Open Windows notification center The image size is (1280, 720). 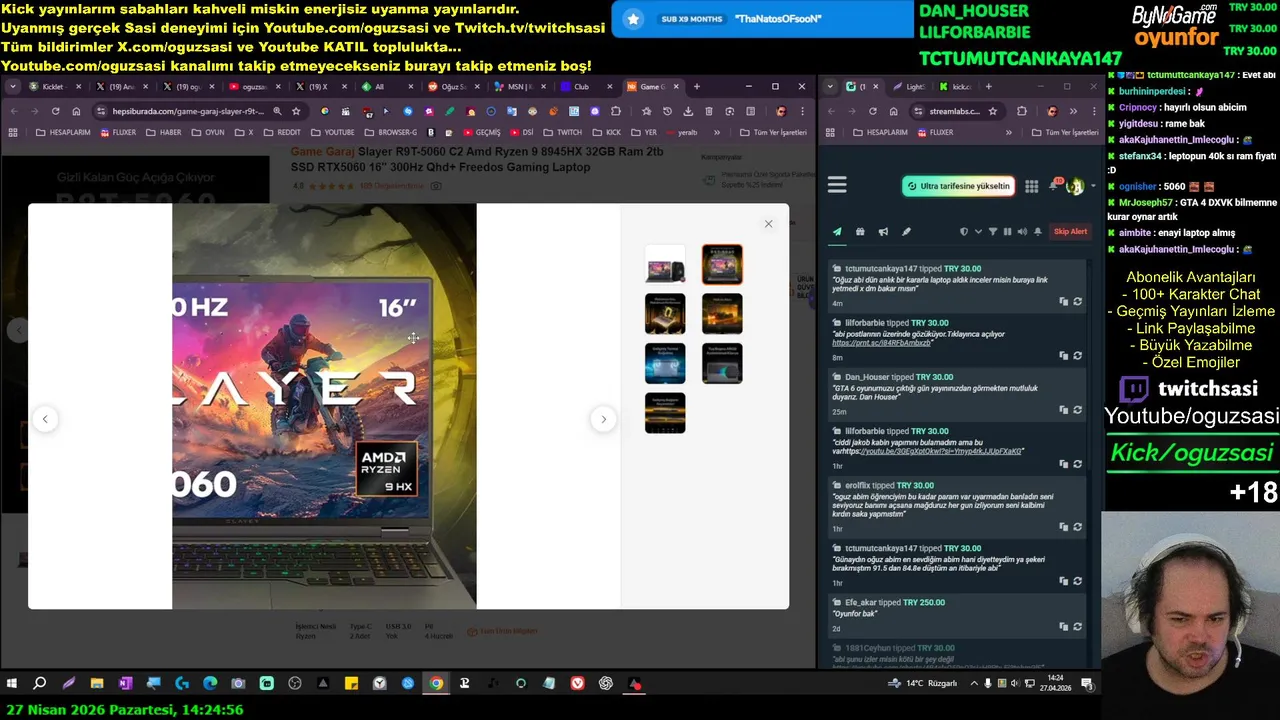coord(1087,684)
